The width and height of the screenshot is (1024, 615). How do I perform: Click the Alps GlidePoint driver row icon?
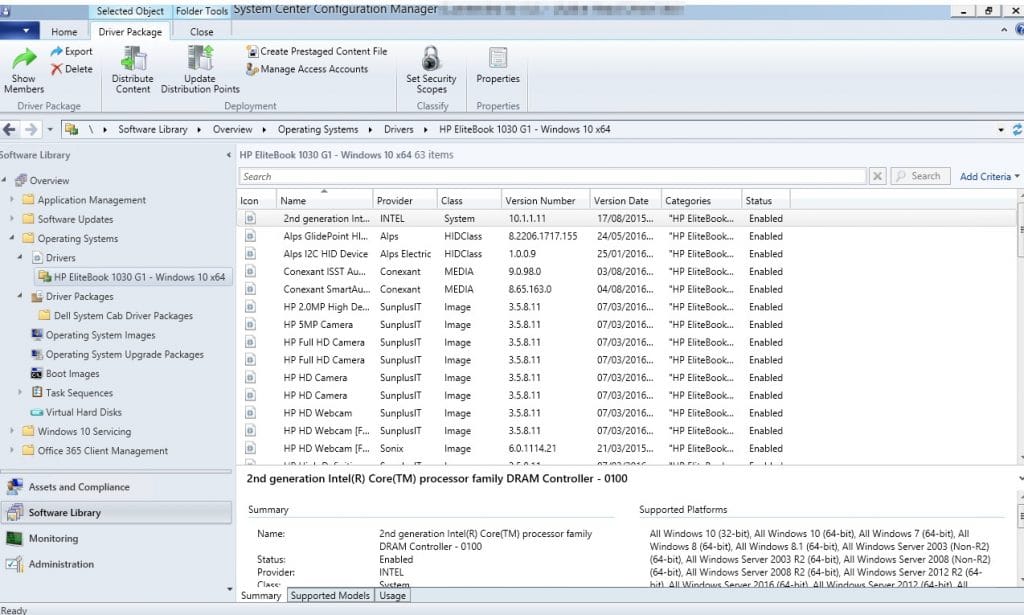pos(250,236)
